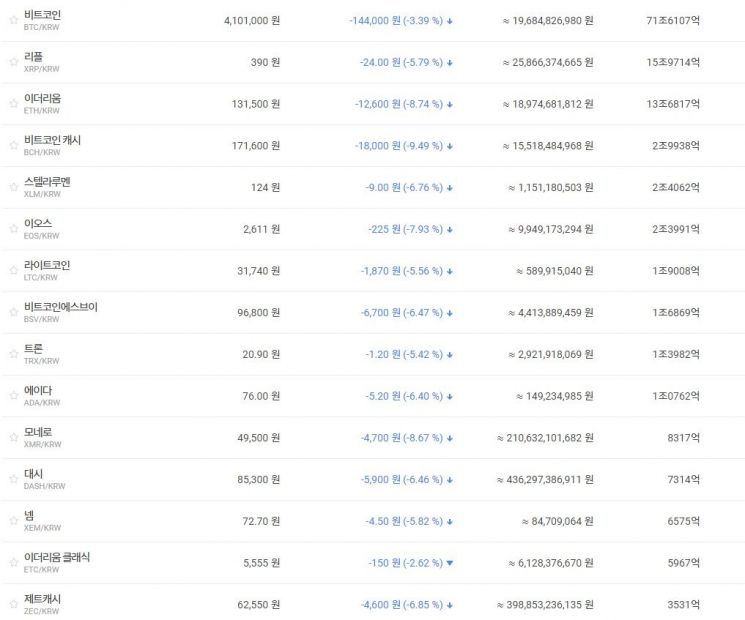Viewport: 745px width, 620px height.
Task: Click the ≈ 19,684,826,980 원 volume value
Action: (548, 20)
